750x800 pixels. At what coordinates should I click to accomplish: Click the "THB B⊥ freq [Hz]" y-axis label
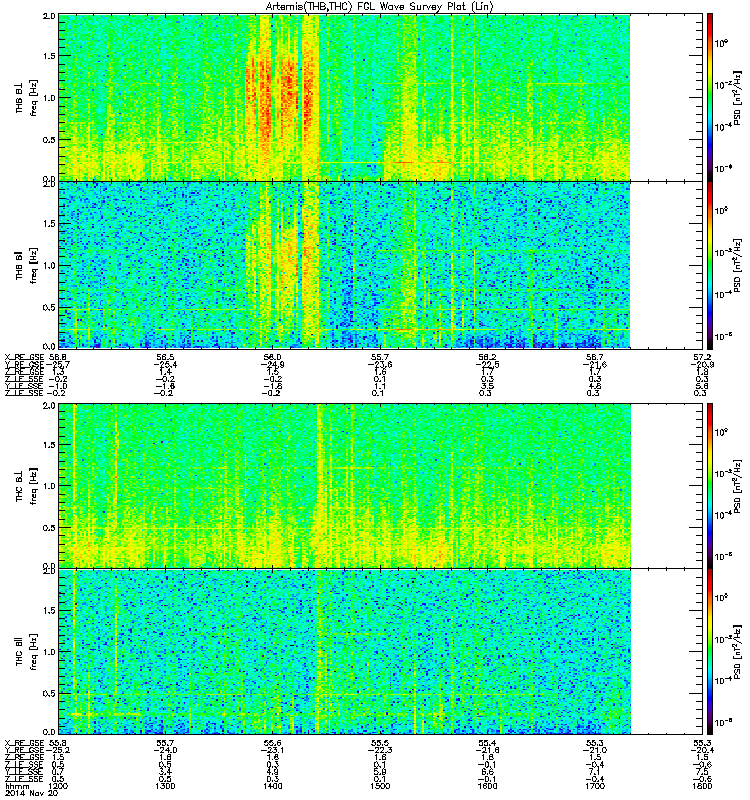pyautogui.click(x=26, y=98)
